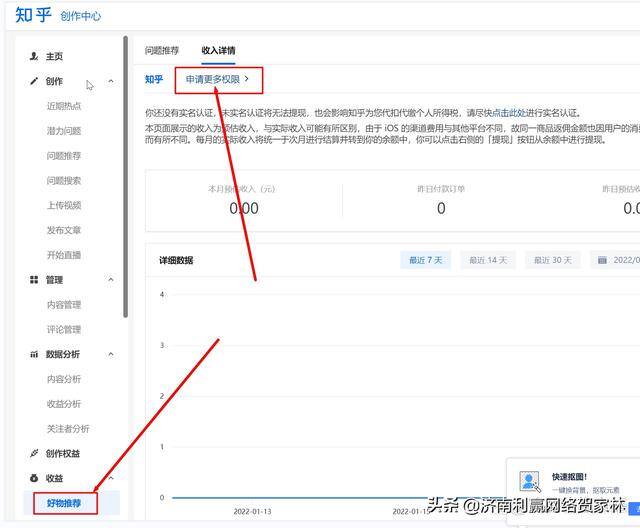
Task: Select 开始直播 in sidebar
Action: (x=64, y=255)
